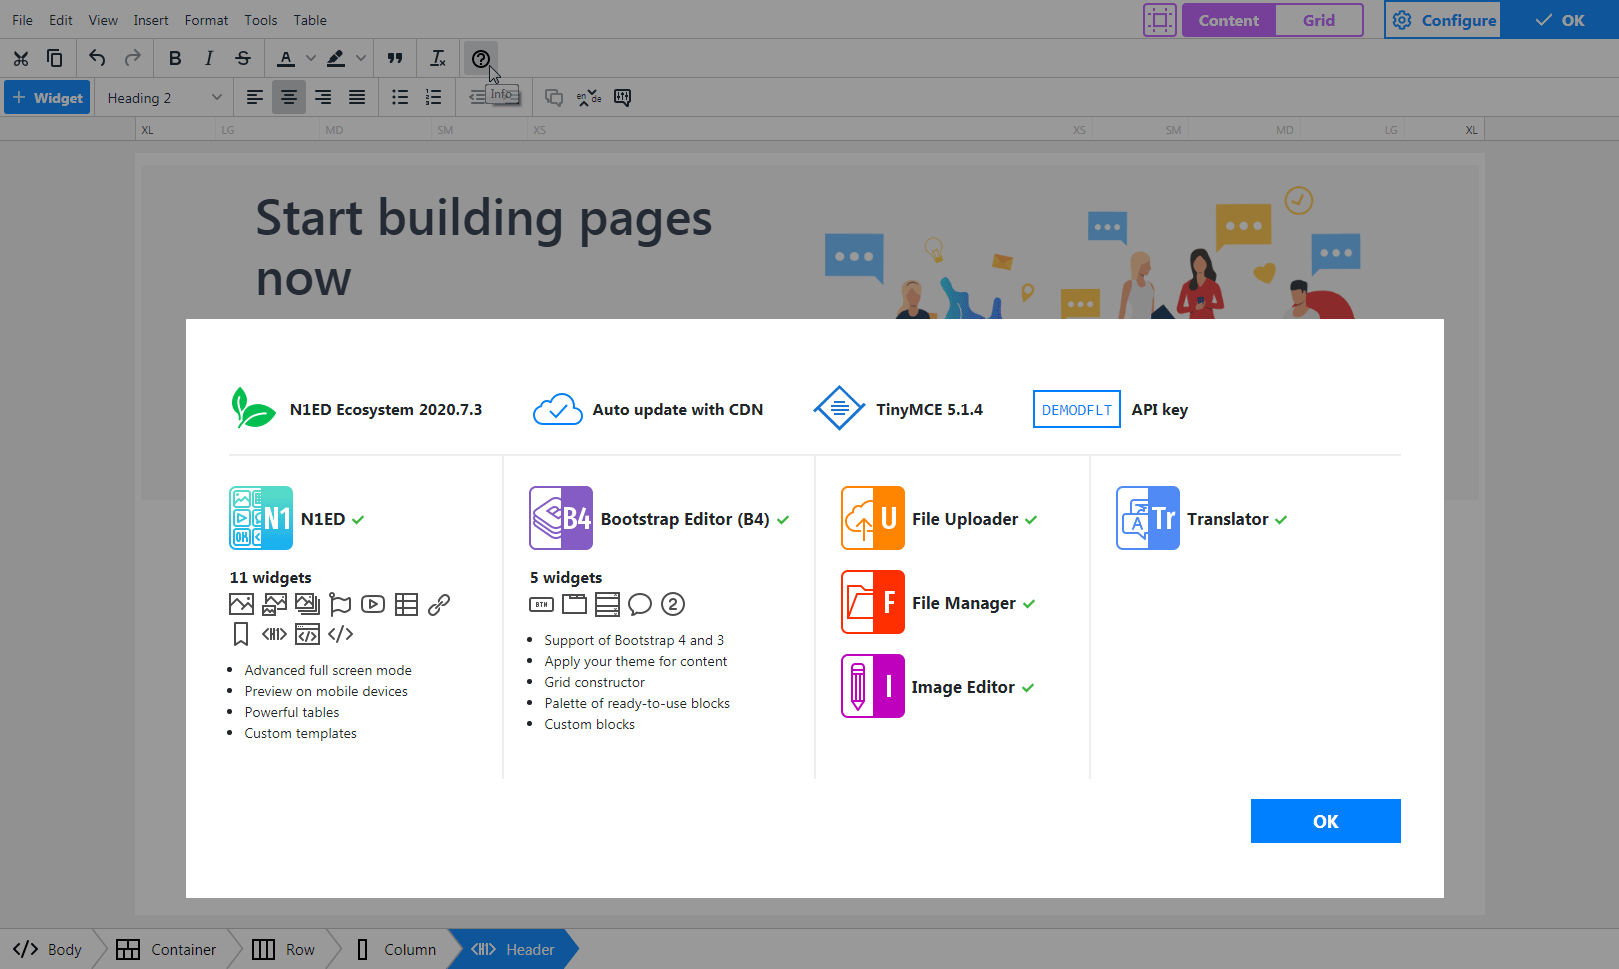The image size is (1619, 969).
Task: Apply the text color button
Action: tap(286, 58)
